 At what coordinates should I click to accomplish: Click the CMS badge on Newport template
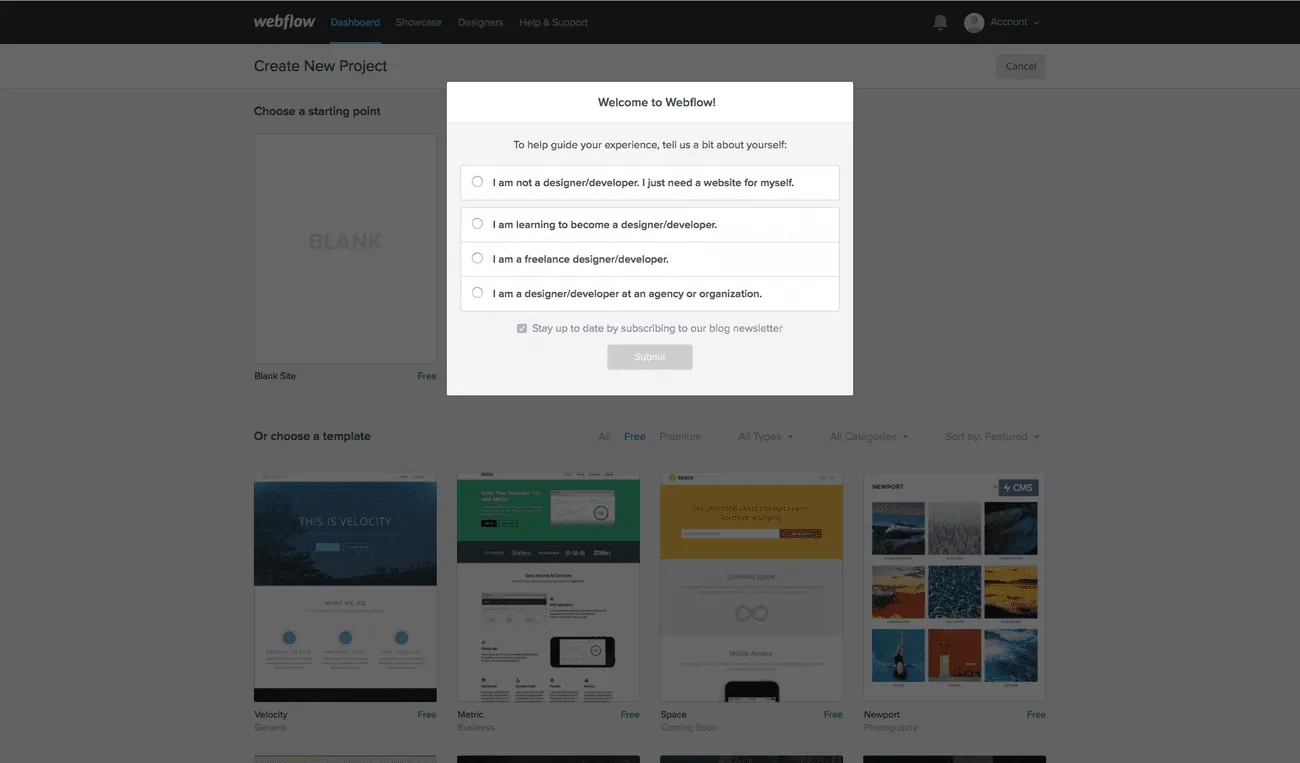click(x=1018, y=487)
